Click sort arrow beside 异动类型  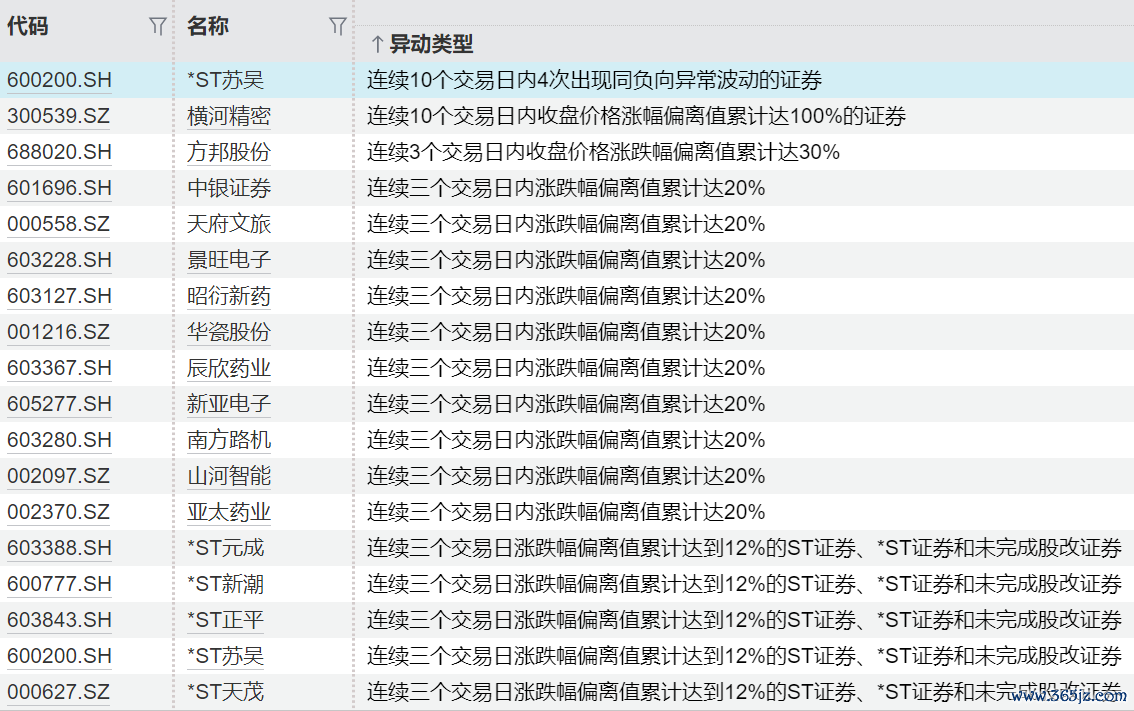(x=377, y=44)
